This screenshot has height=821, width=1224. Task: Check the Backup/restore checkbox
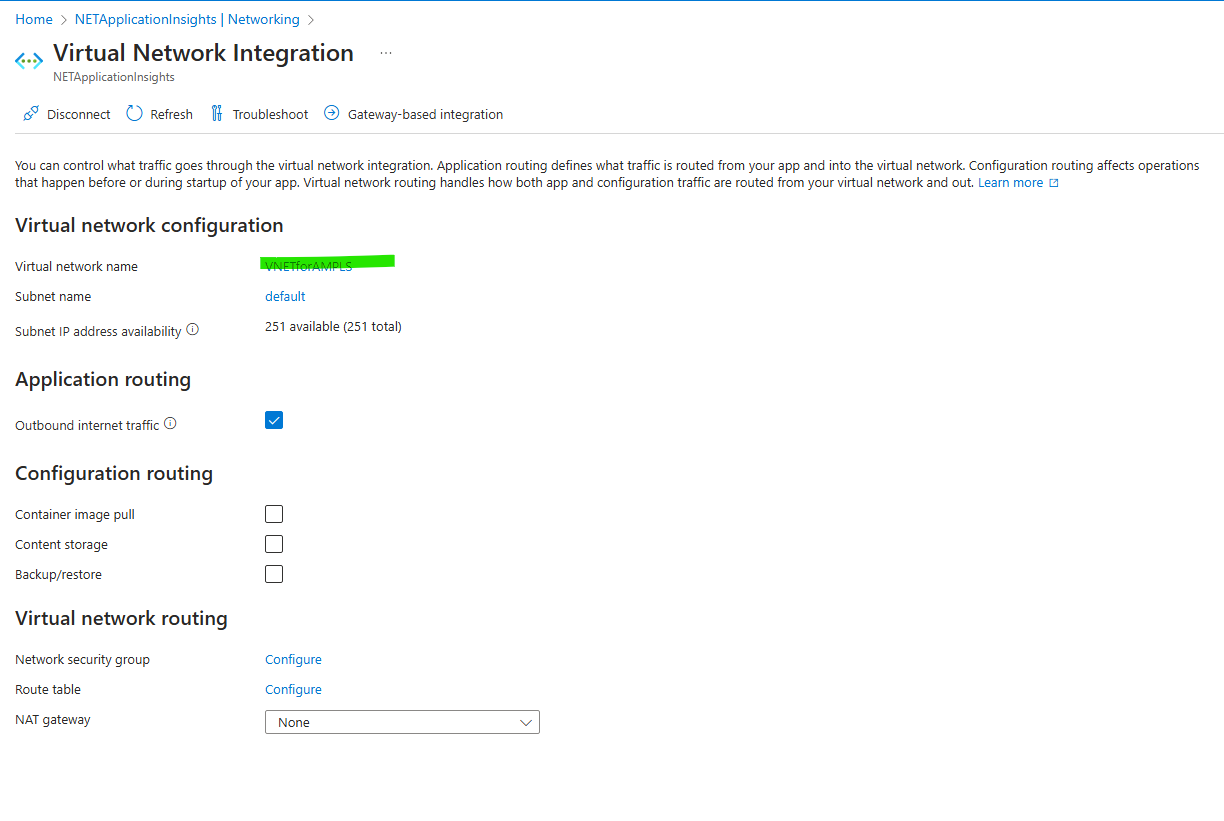click(x=274, y=574)
